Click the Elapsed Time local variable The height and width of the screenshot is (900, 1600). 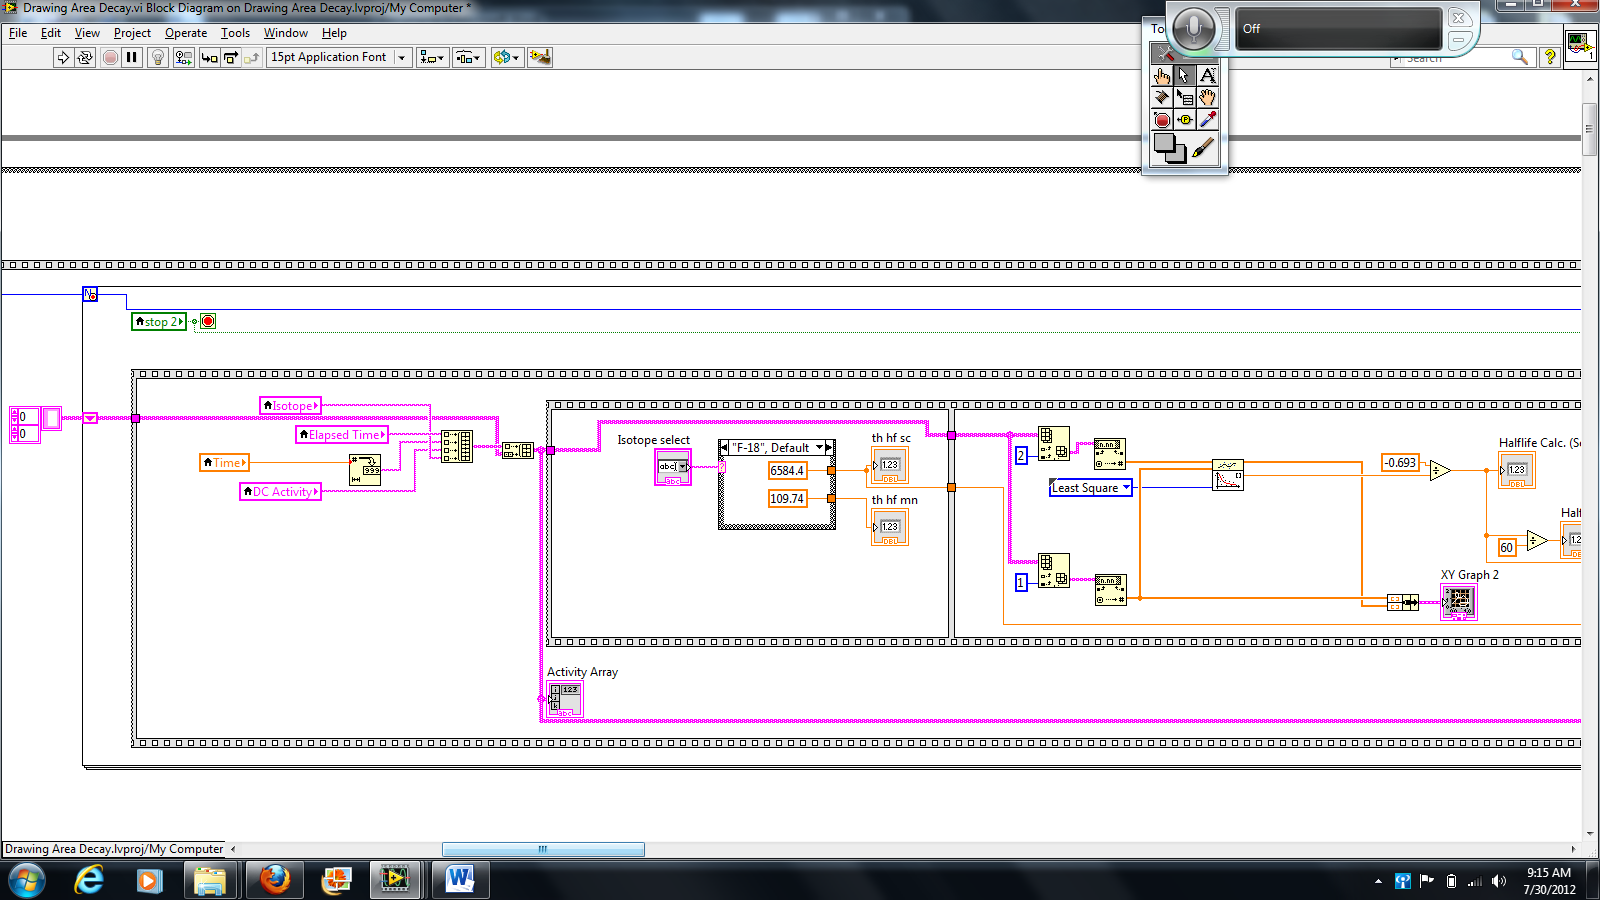coord(342,435)
